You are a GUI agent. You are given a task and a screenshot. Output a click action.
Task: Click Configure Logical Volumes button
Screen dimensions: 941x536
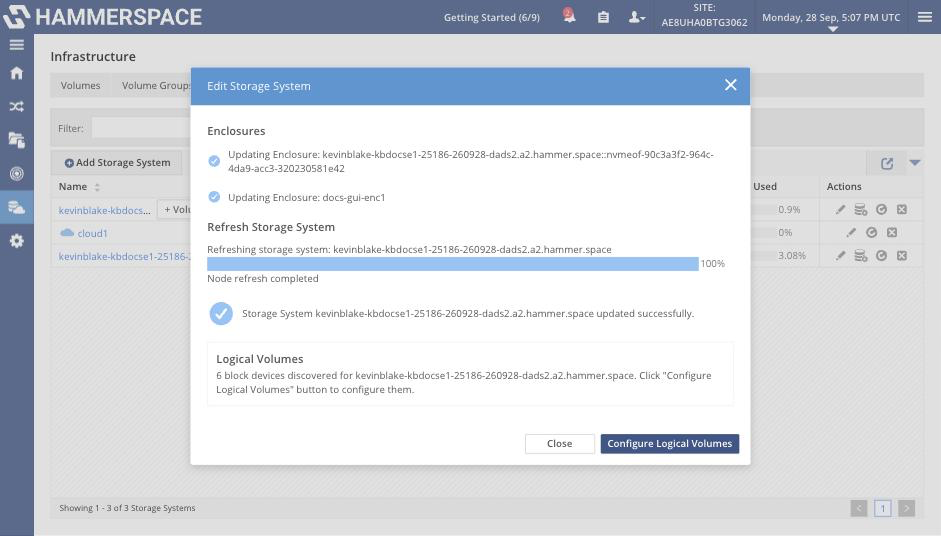coord(670,444)
